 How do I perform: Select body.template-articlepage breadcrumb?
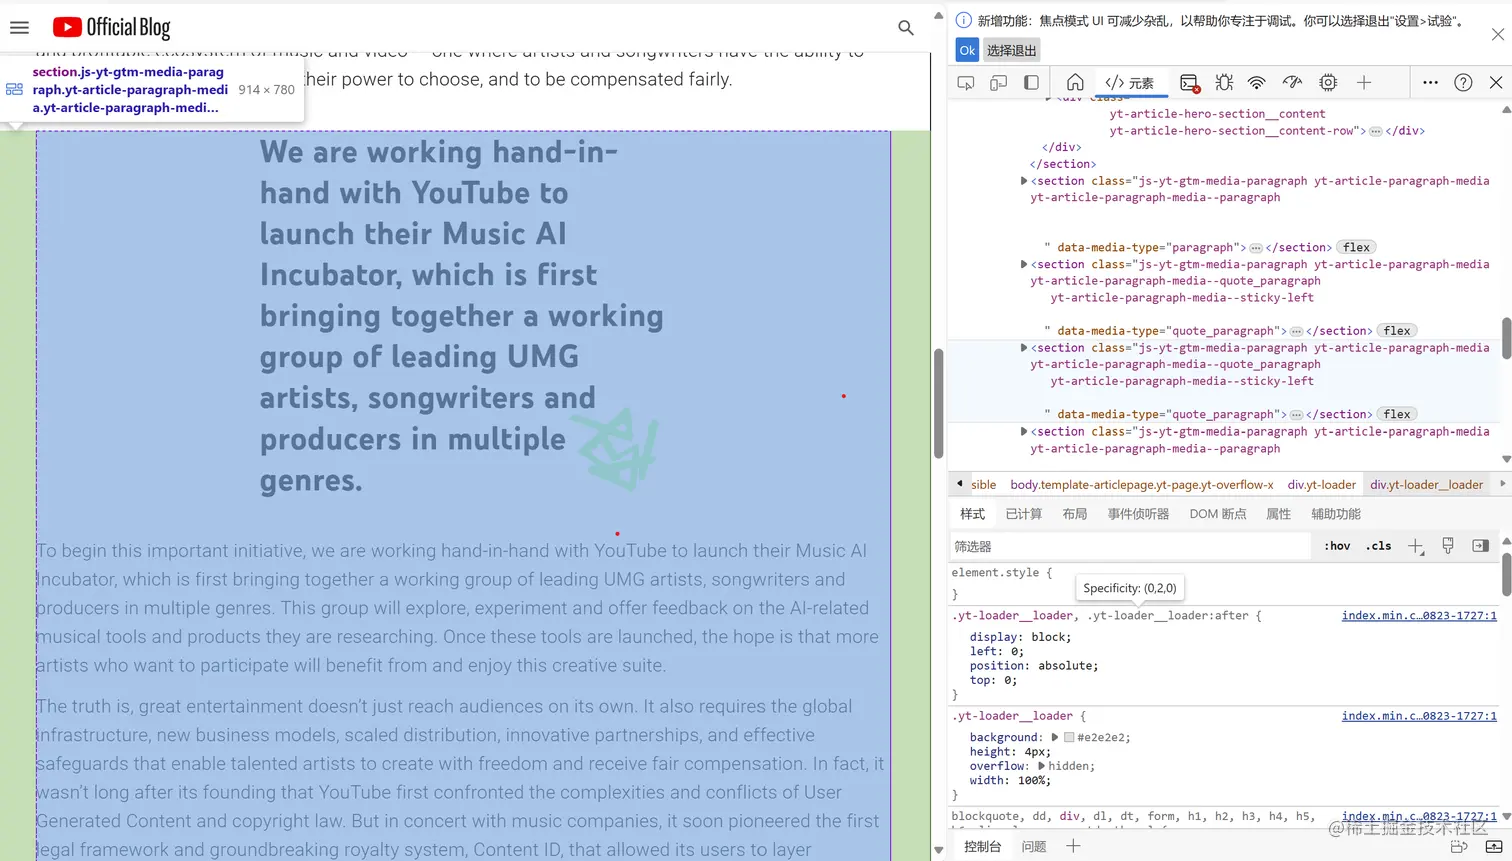(x=1142, y=485)
